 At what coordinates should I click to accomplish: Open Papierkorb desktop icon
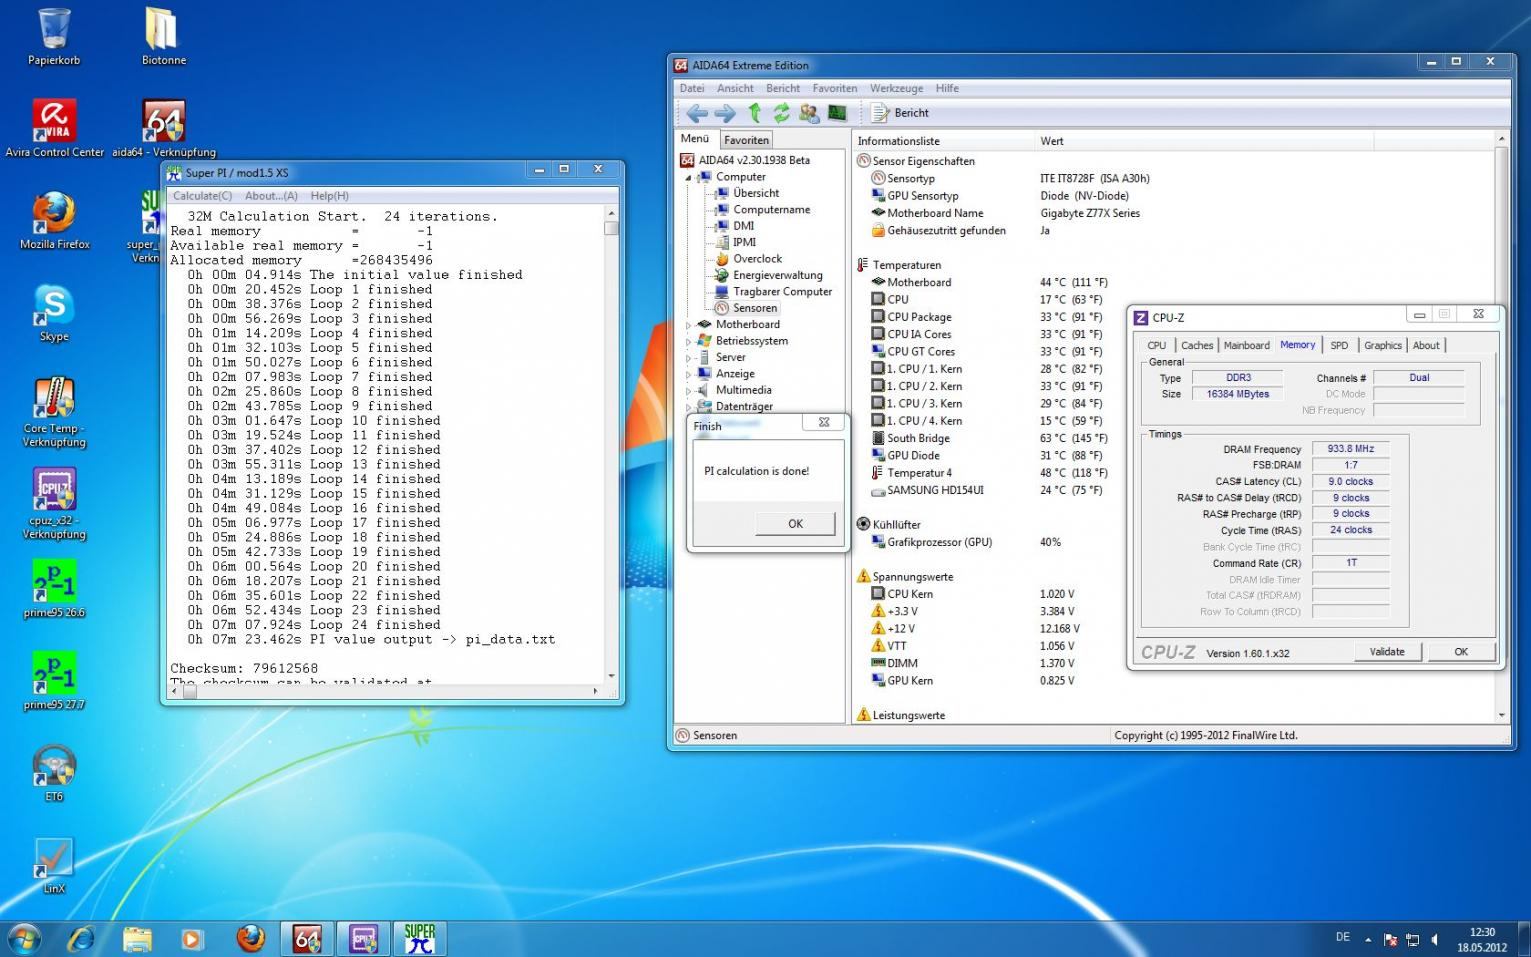pyautogui.click(x=54, y=37)
